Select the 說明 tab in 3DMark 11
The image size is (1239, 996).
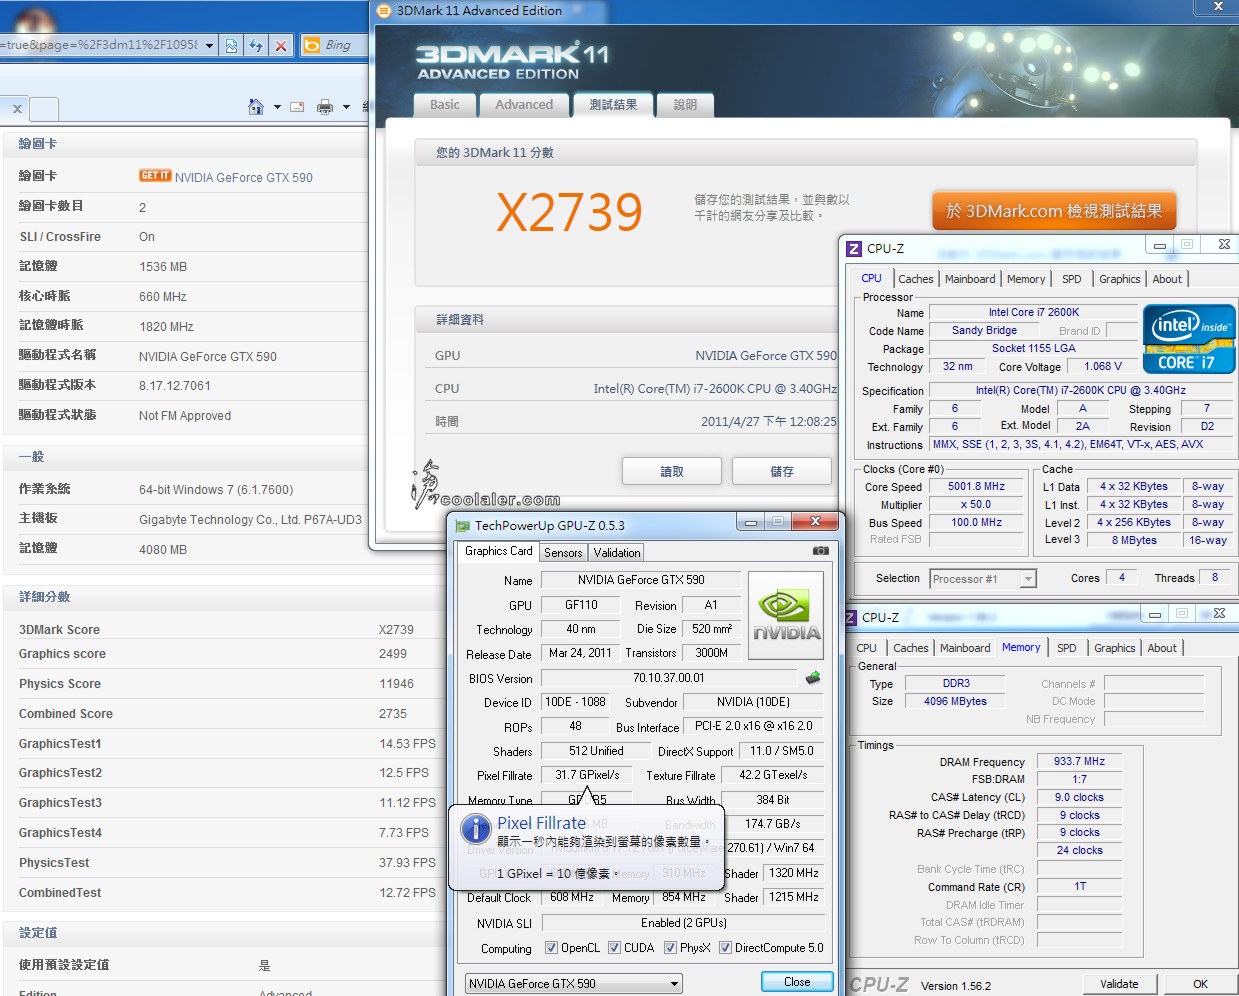point(685,105)
